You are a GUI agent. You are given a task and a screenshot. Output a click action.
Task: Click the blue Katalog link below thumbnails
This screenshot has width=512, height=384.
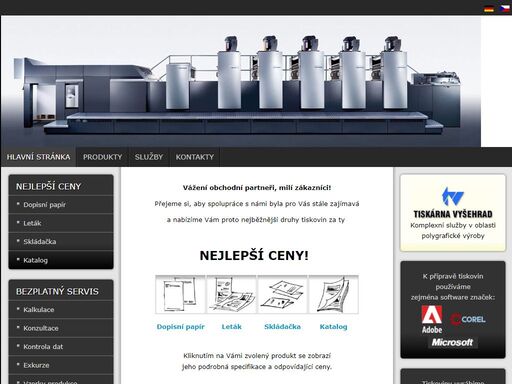[333, 327]
